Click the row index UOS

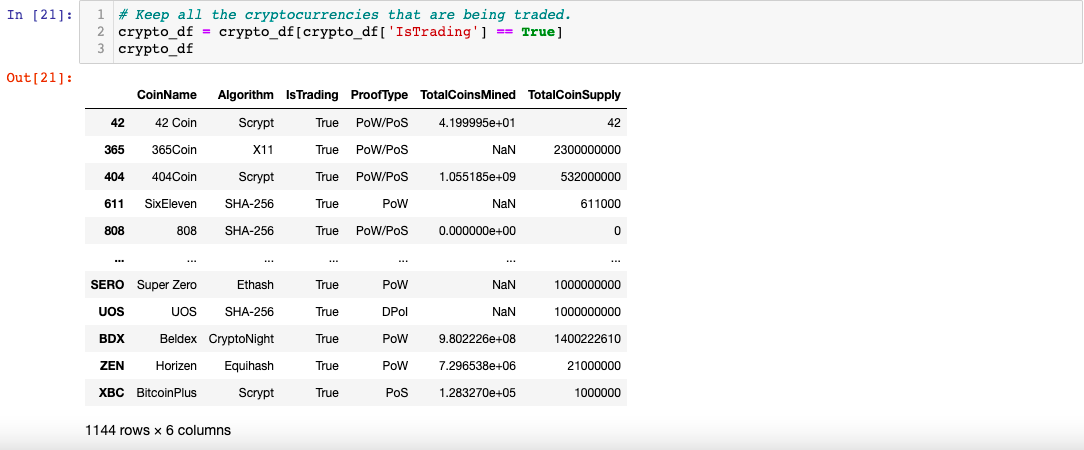[x=112, y=311]
